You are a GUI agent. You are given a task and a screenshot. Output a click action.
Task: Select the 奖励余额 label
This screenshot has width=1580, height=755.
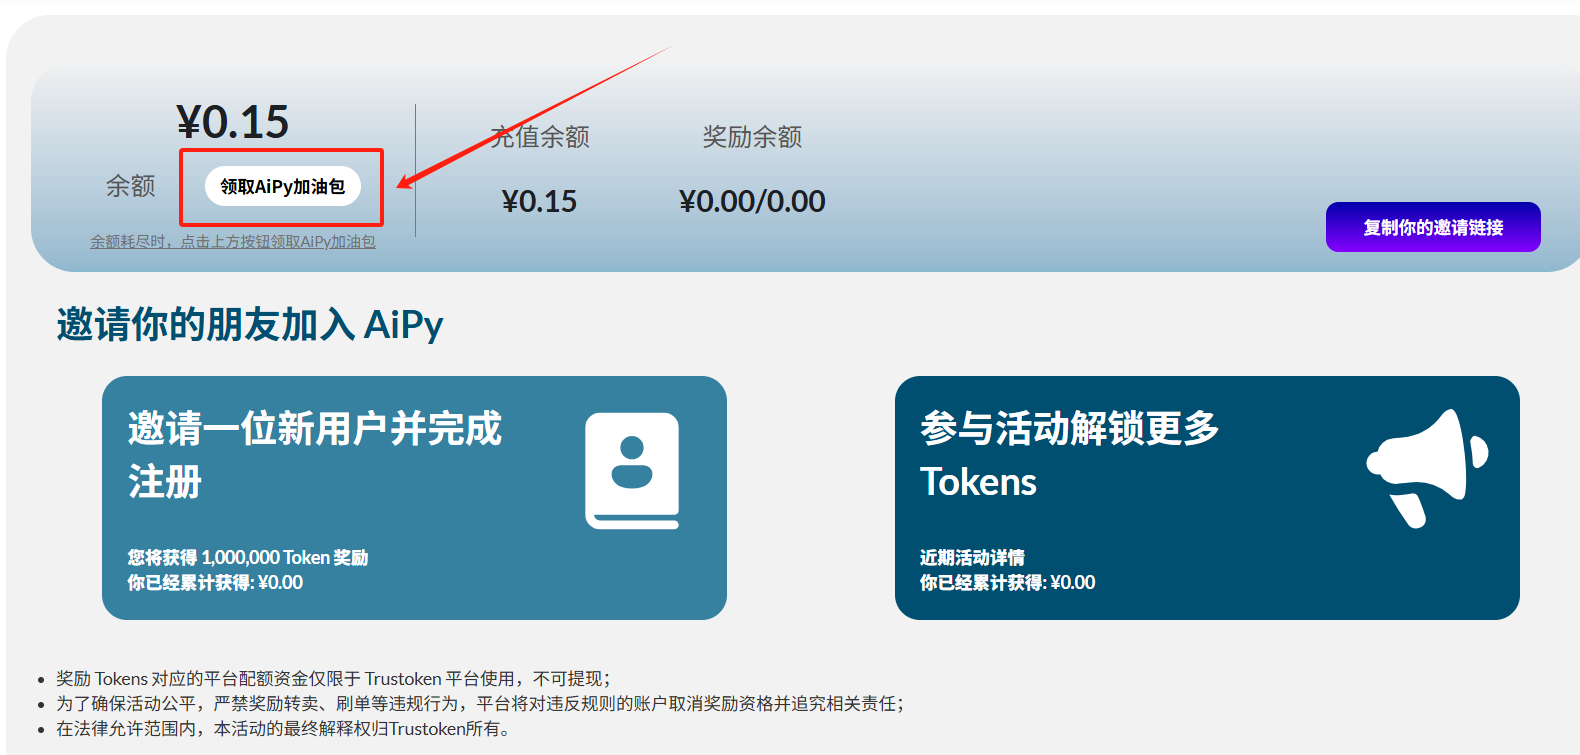752,137
